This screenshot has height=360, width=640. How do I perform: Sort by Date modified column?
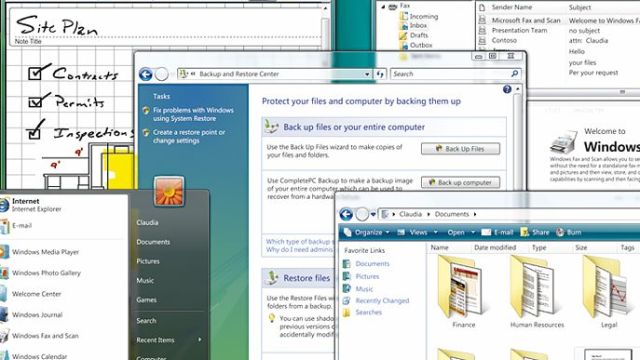(495, 247)
